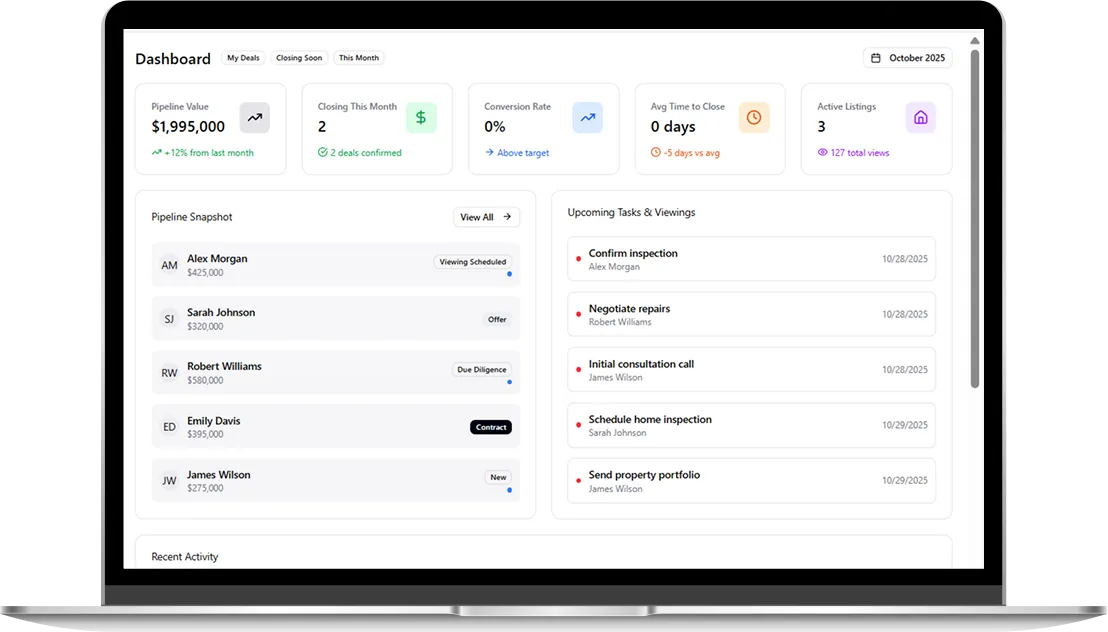This screenshot has width=1108, height=632.
Task: Toggle the My Deals filter chip
Action: coord(243,58)
